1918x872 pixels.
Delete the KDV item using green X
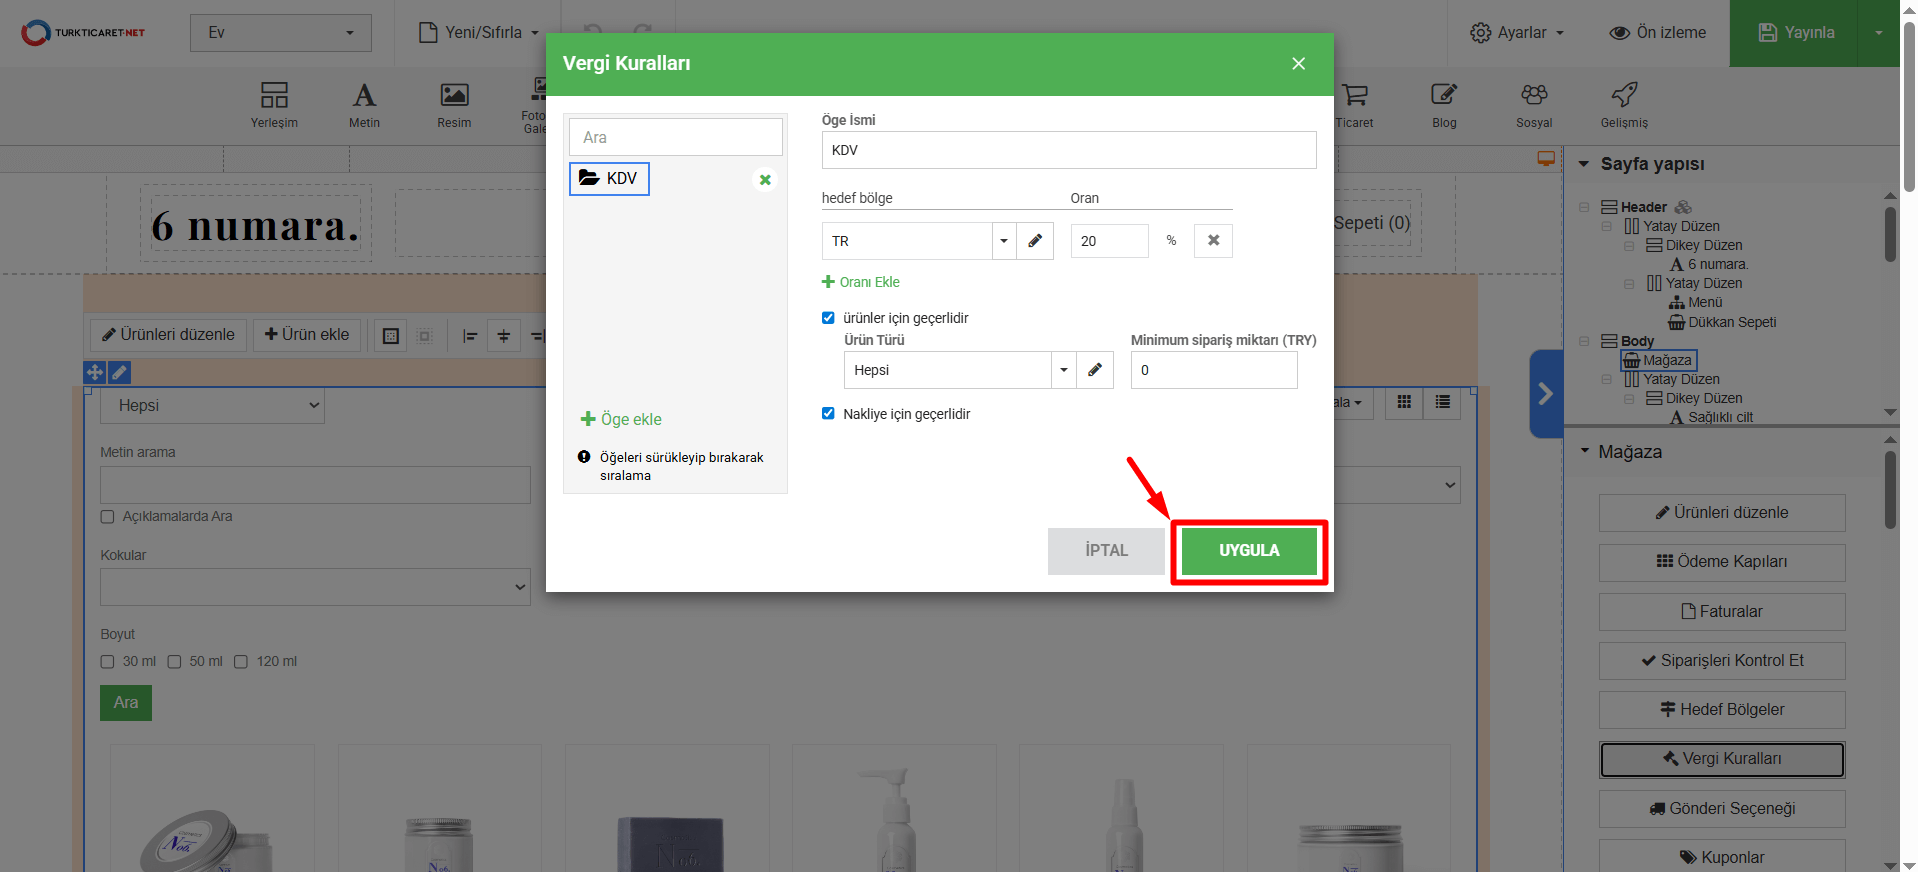click(x=765, y=180)
